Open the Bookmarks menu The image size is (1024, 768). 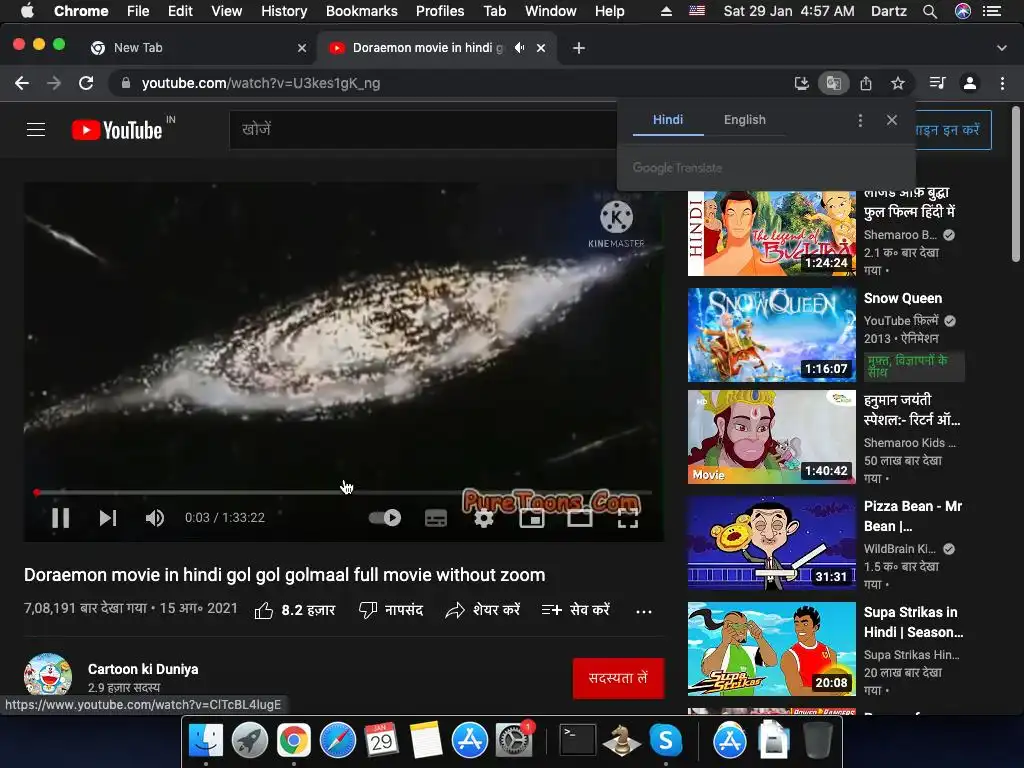361,11
